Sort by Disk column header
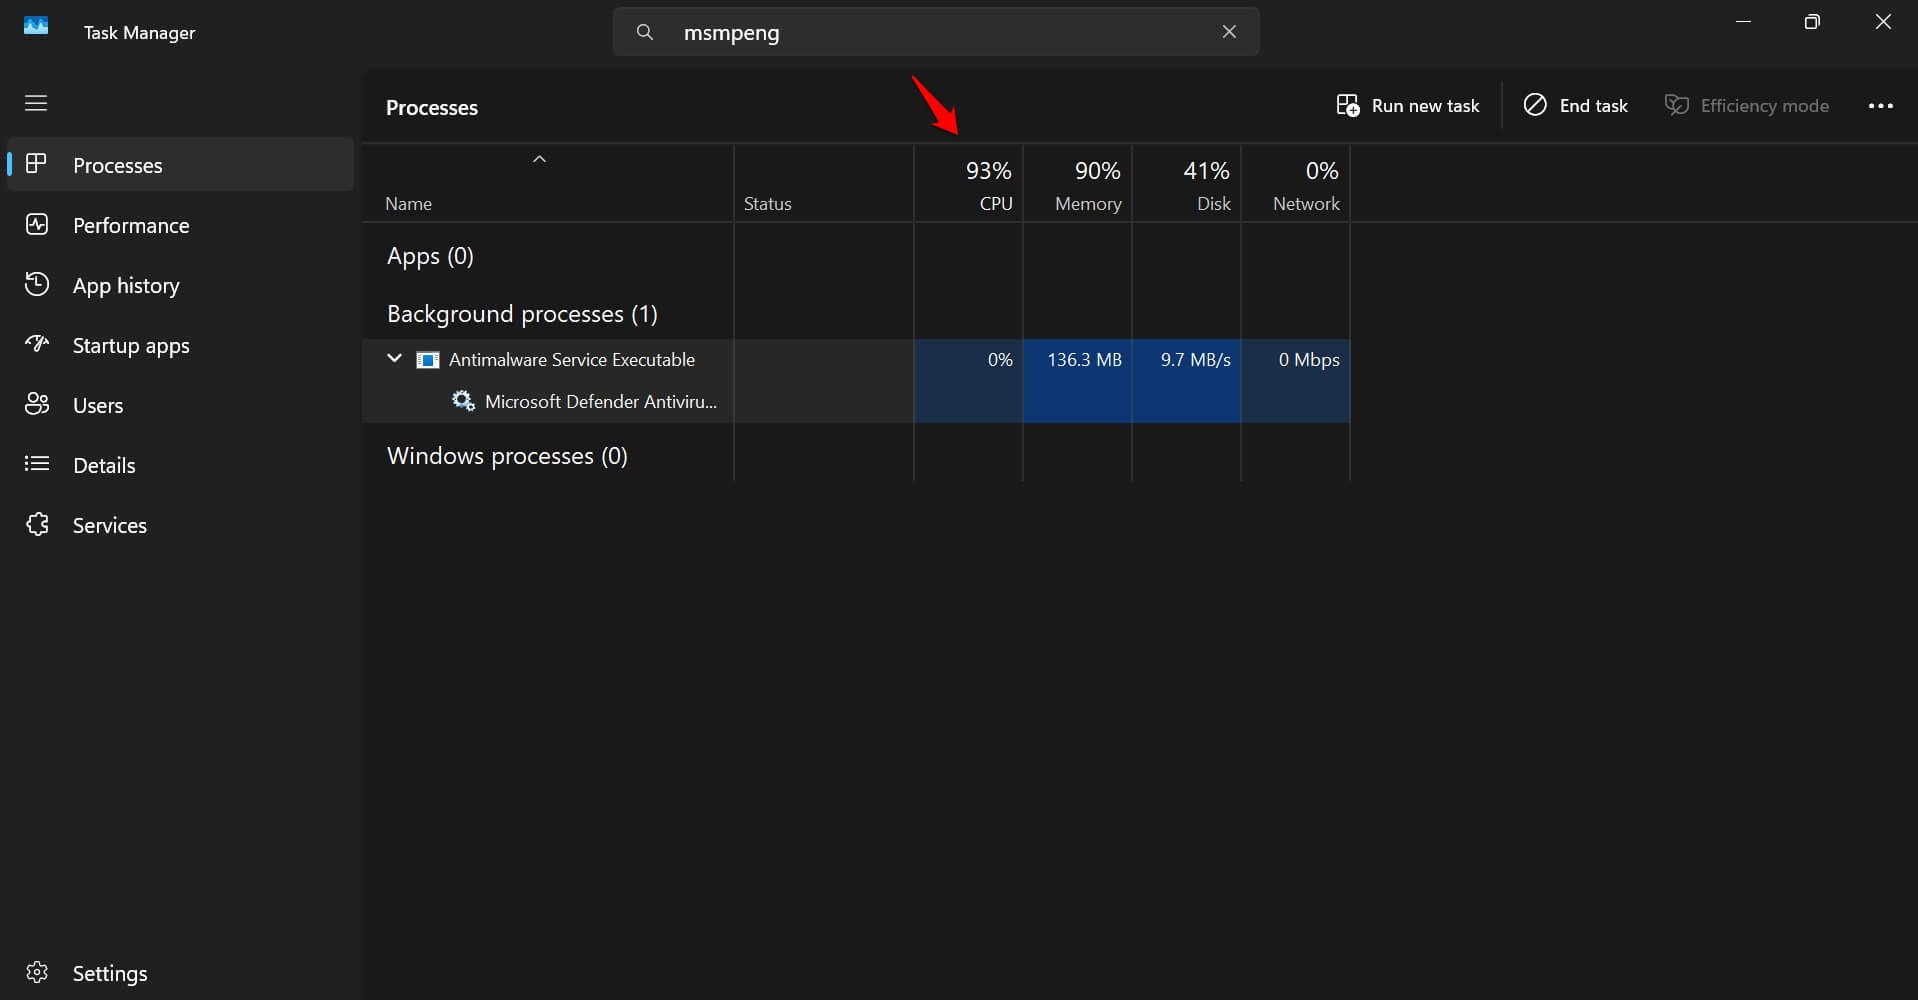 coord(1186,184)
